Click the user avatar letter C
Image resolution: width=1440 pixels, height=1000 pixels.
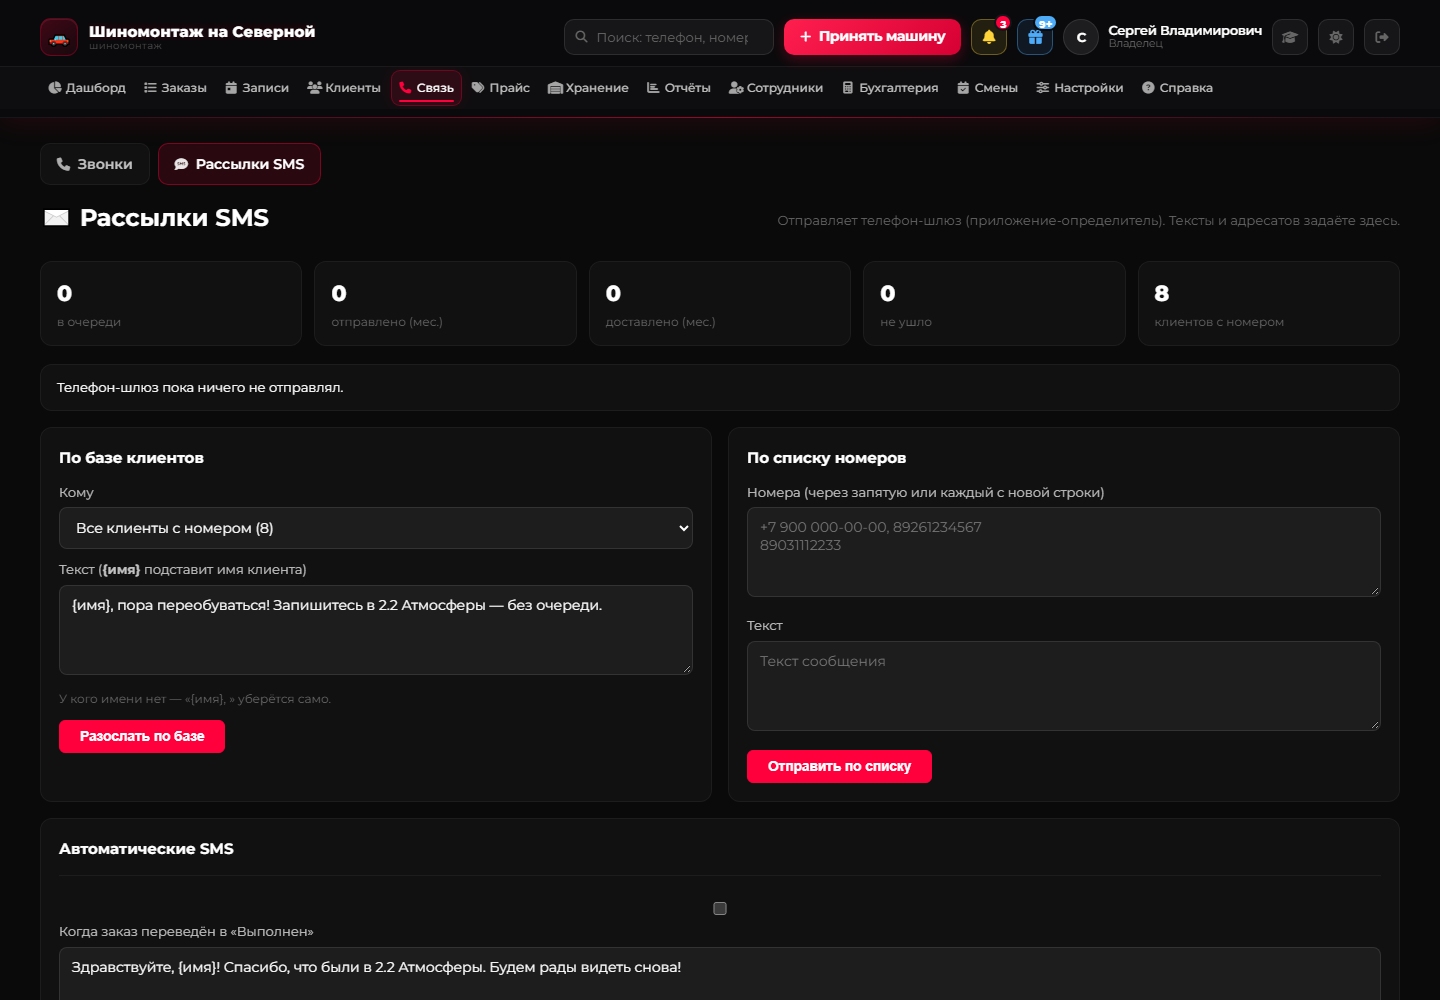point(1081,37)
